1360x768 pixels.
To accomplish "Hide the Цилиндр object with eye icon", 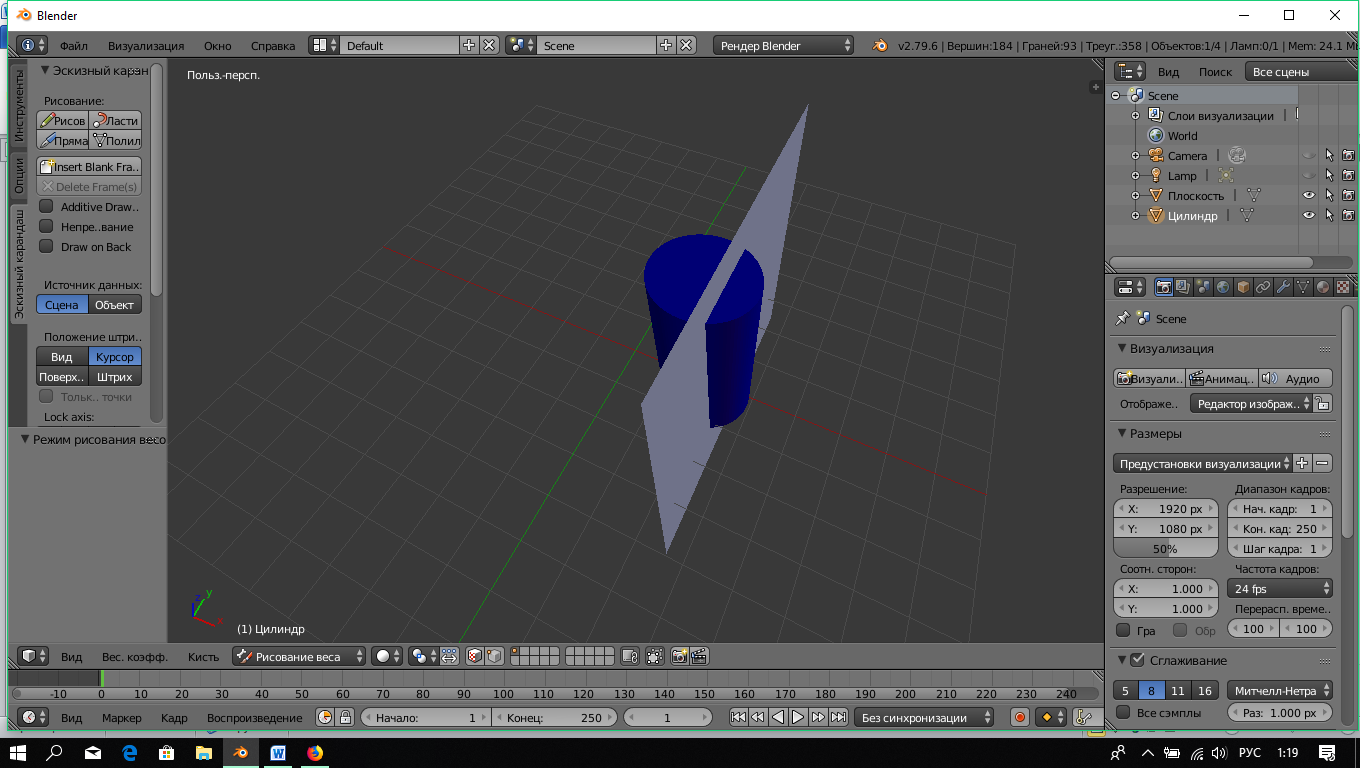I will pos(1308,215).
